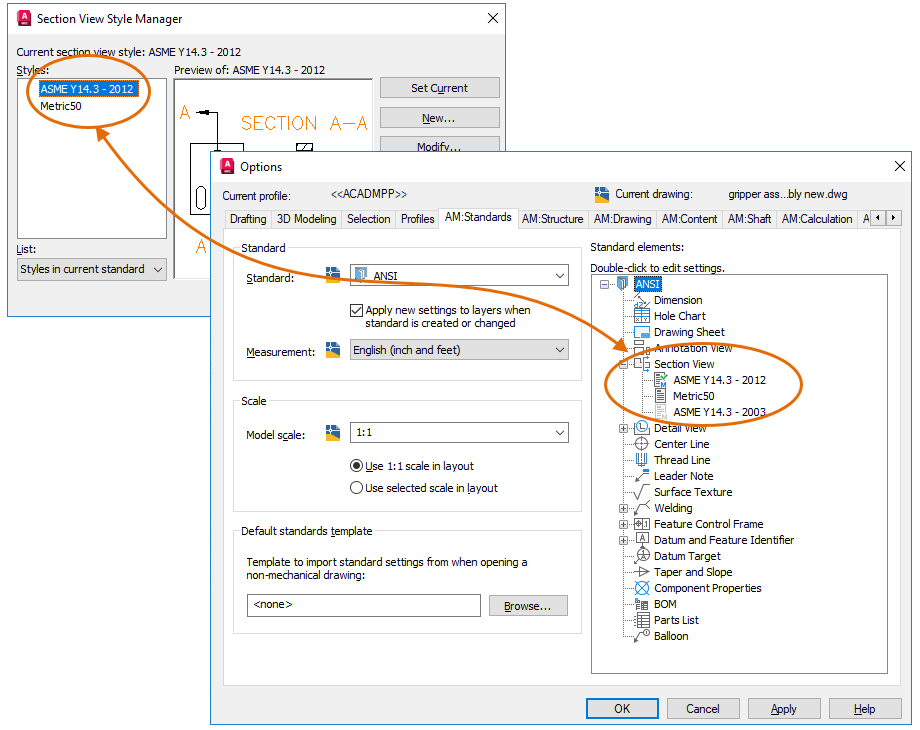Open the Model scale 1:1 dropdown
This screenshot has width=920, height=730.
point(459,432)
